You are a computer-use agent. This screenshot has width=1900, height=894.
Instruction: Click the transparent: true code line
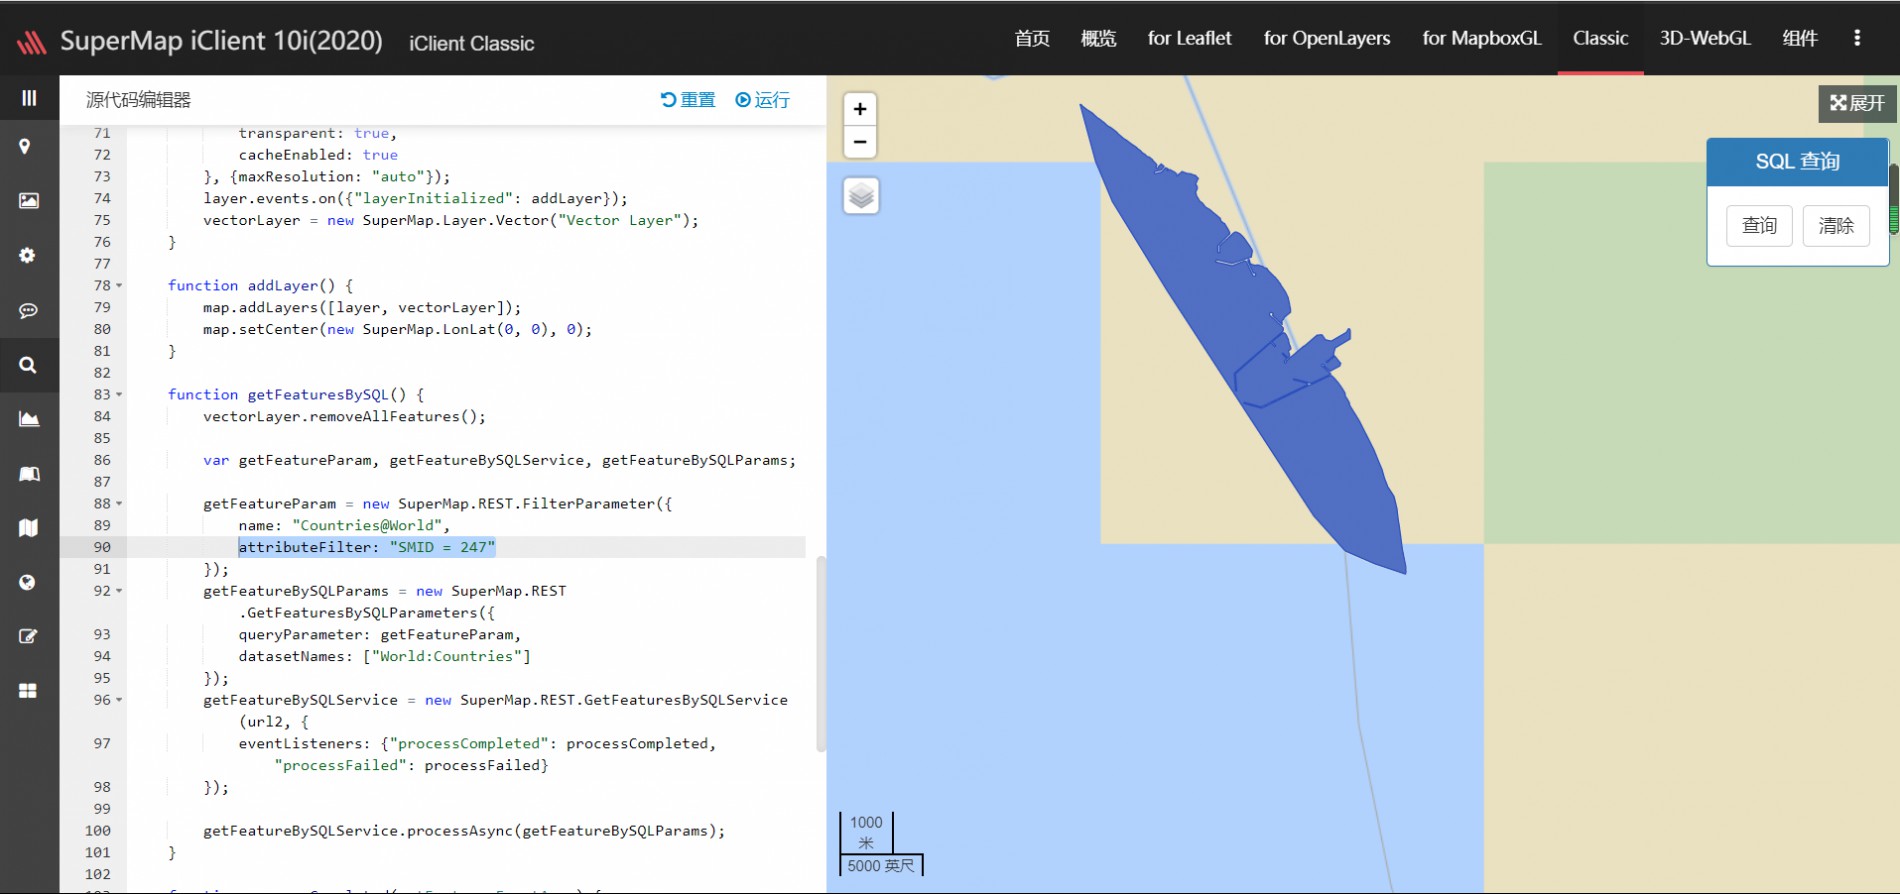[317, 133]
